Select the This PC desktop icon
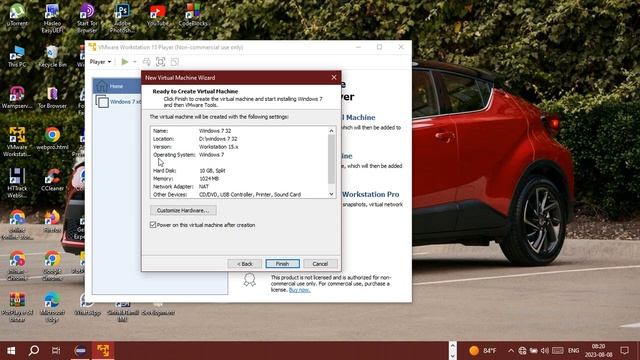640x360 pixels. pyautogui.click(x=17, y=56)
